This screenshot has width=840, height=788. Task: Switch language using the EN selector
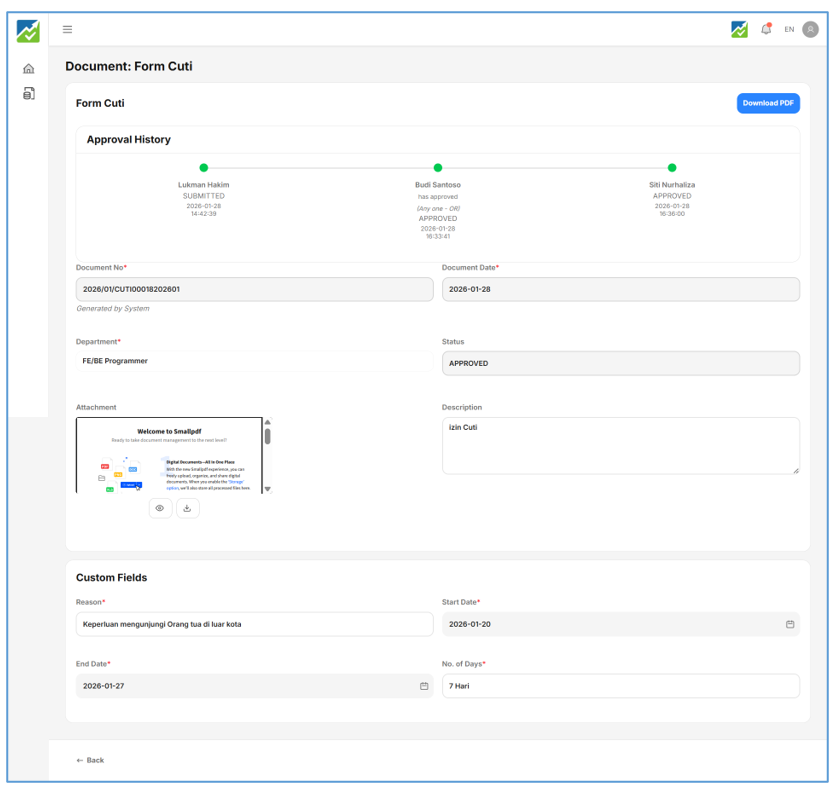pos(788,29)
